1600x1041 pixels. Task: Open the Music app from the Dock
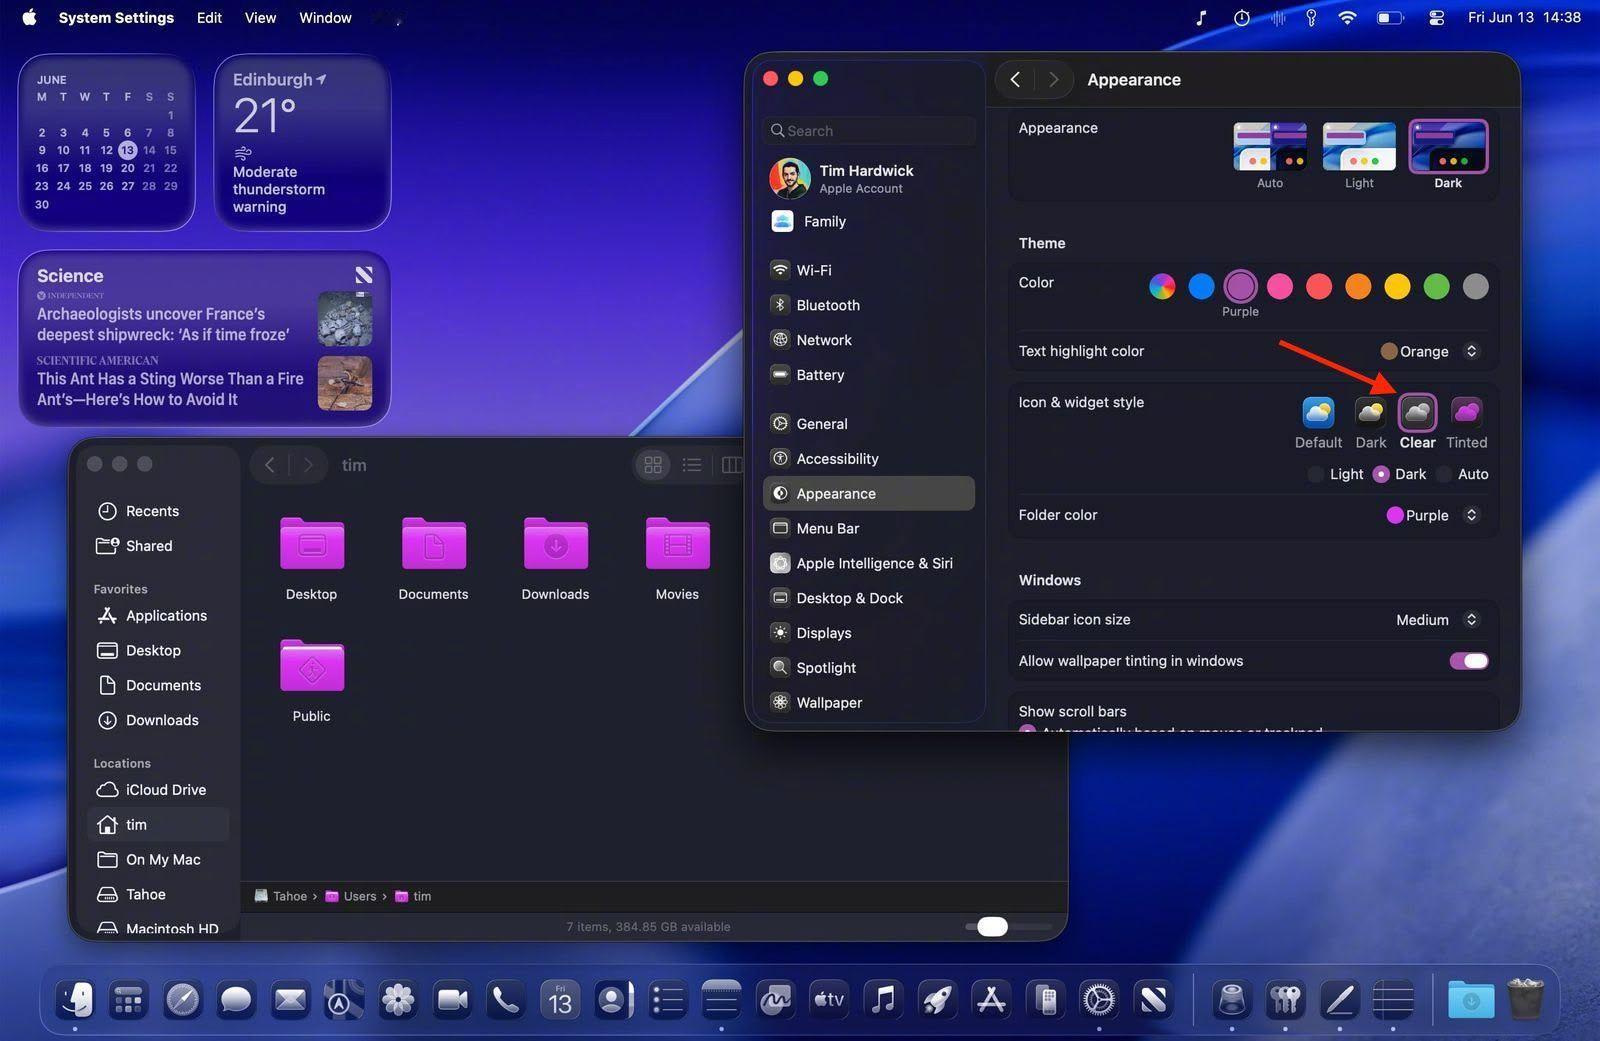click(x=883, y=999)
